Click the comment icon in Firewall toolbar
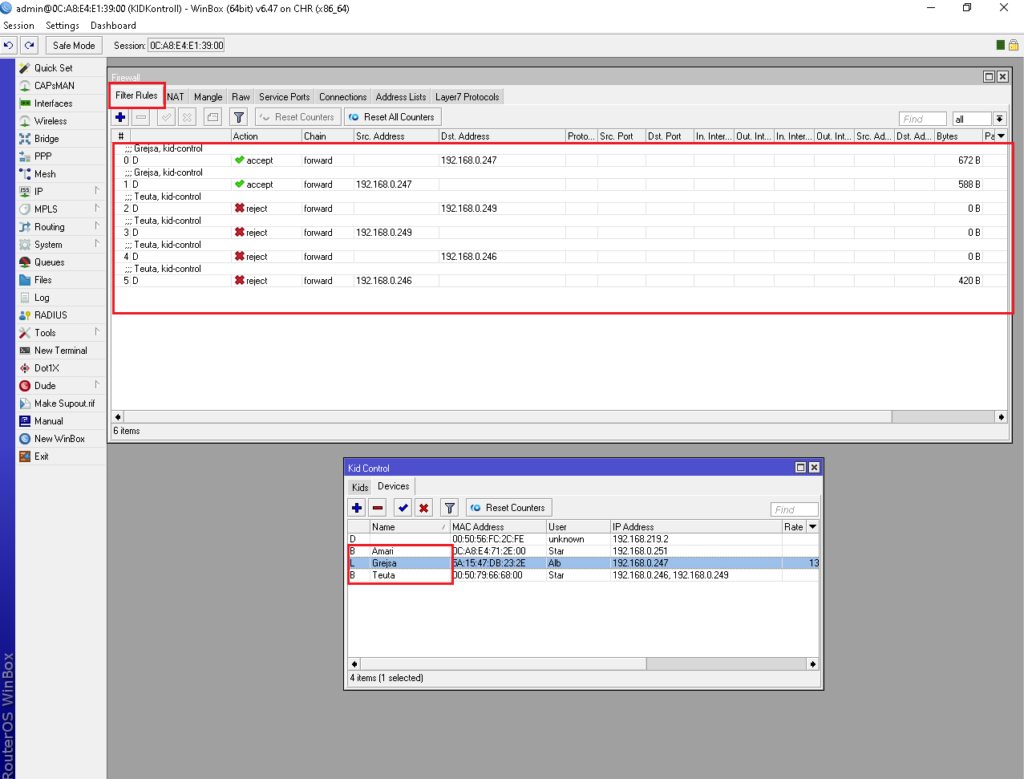1024x779 pixels. (212, 117)
